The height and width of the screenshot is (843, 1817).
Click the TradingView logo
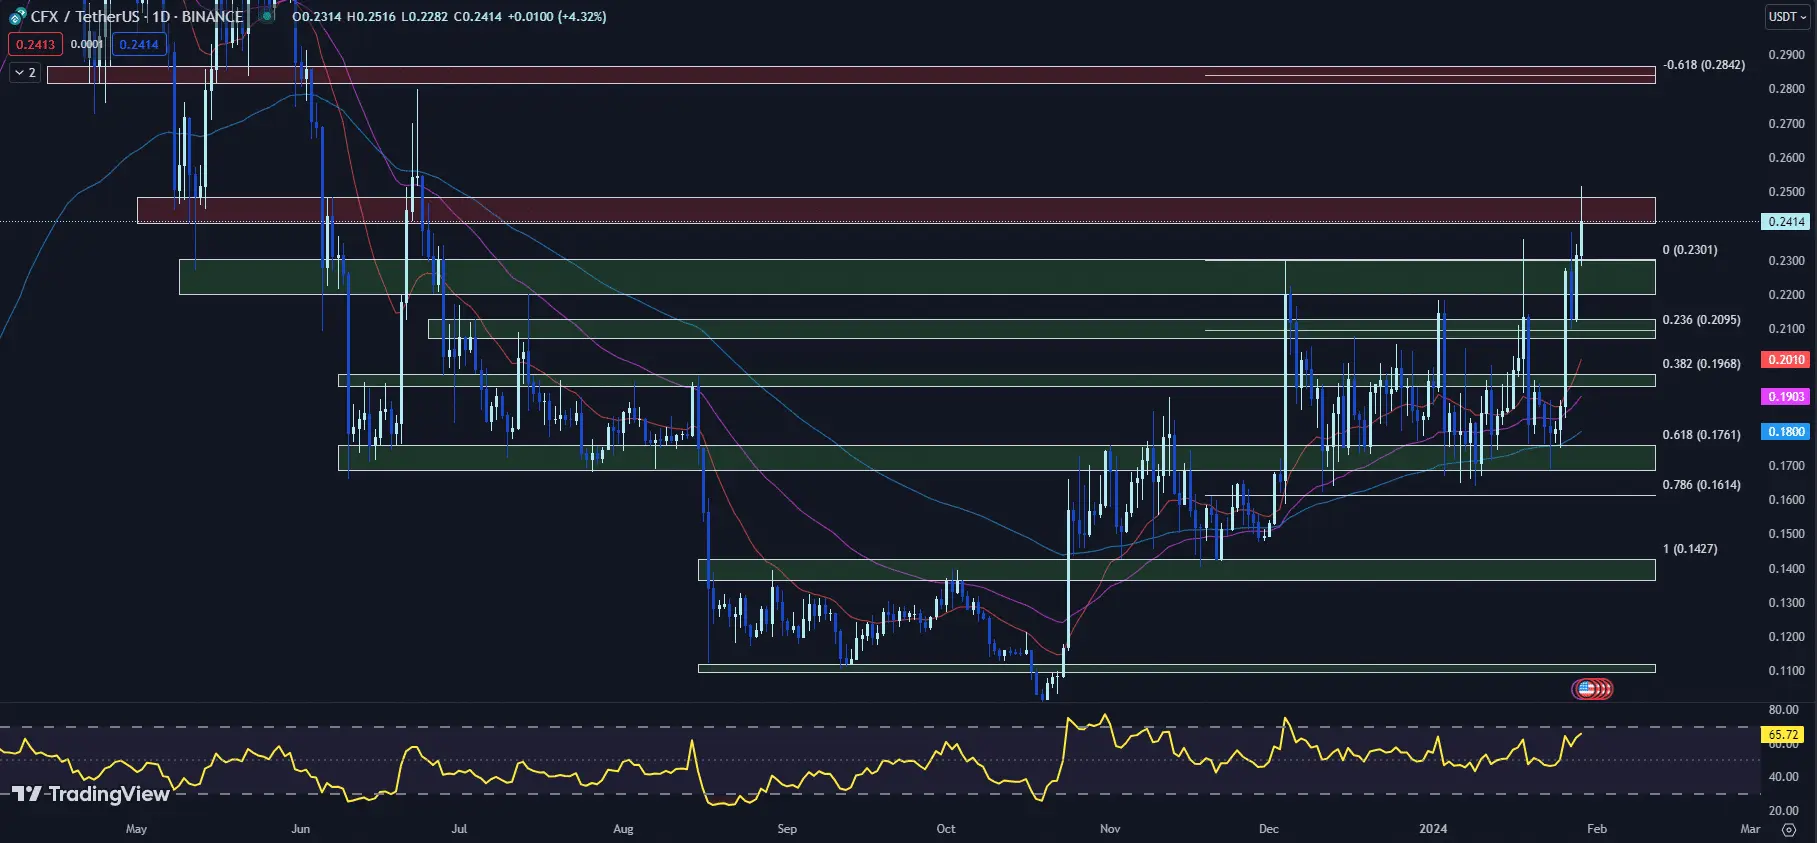(91, 794)
